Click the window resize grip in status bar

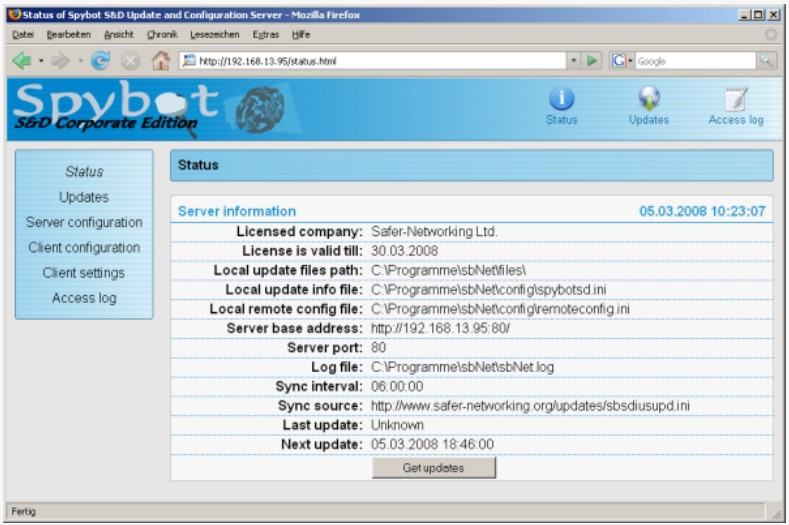tap(777, 513)
